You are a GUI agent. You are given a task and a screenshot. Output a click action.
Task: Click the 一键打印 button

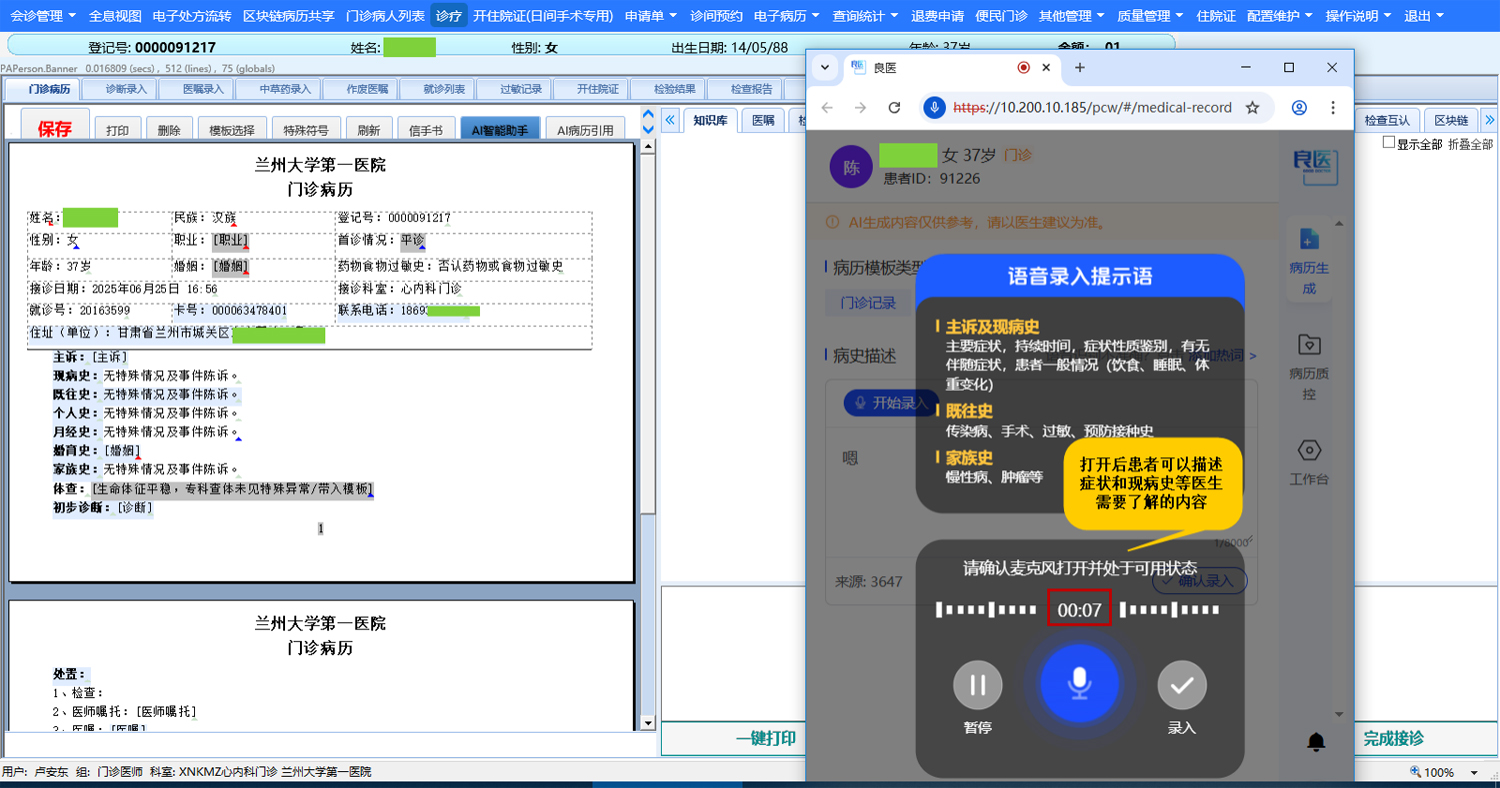pyautogui.click(x=766, y=738)
